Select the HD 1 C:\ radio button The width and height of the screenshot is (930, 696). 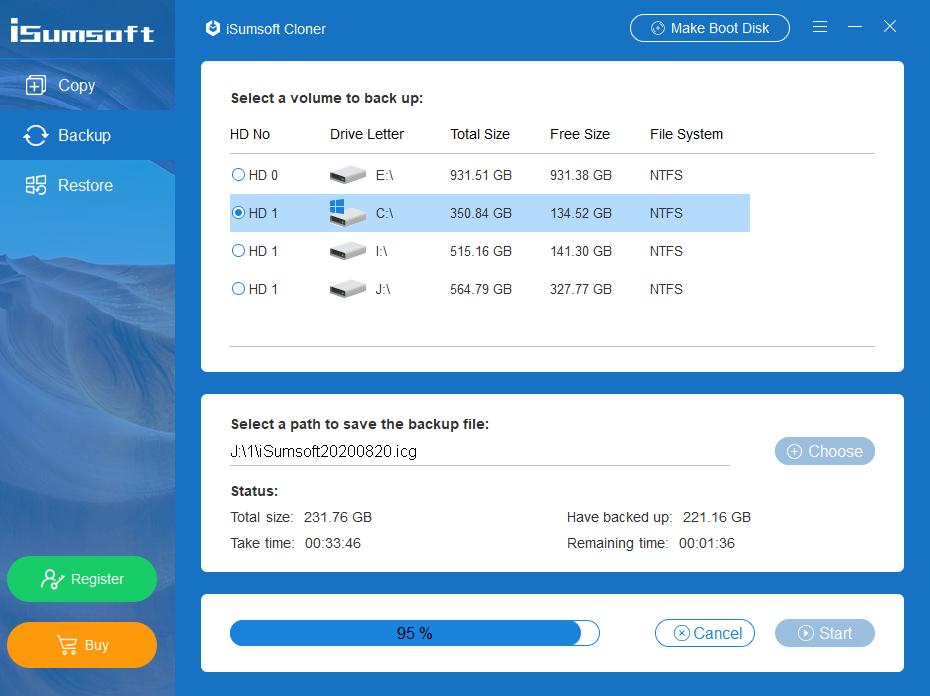pos(238,212)
